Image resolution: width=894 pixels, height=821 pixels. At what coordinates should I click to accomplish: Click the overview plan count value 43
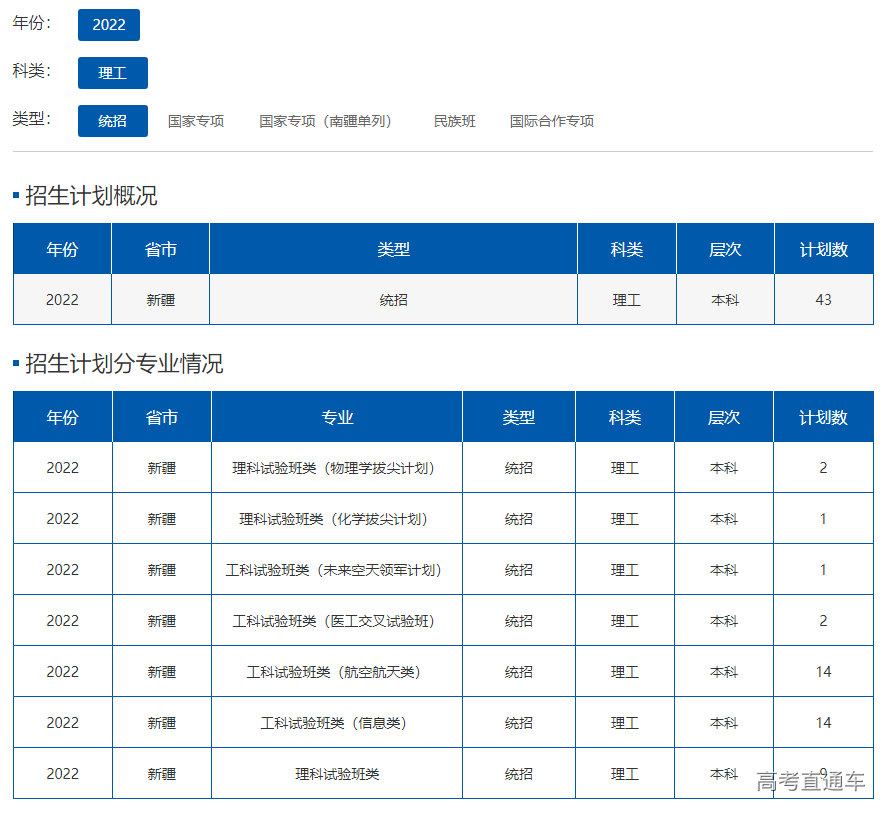click(823, 299)
